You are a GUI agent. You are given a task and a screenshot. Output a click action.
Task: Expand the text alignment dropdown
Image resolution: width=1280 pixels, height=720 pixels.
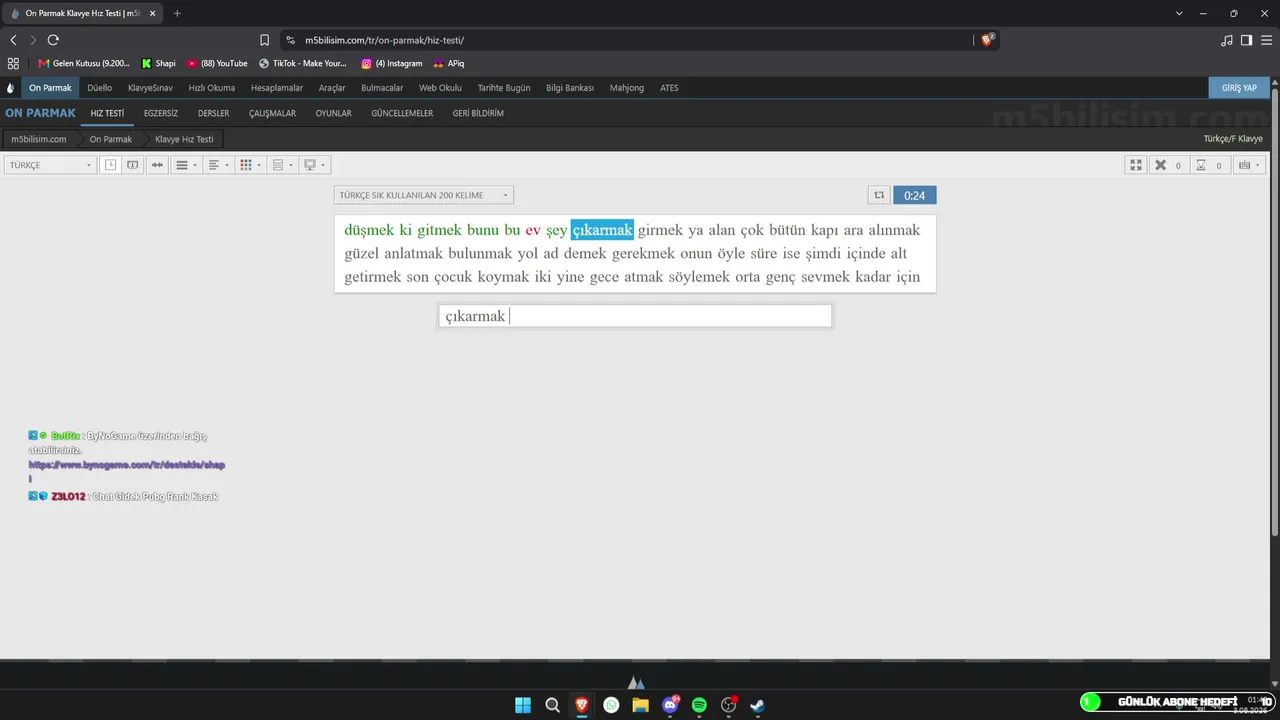click(x=218, y=165)
